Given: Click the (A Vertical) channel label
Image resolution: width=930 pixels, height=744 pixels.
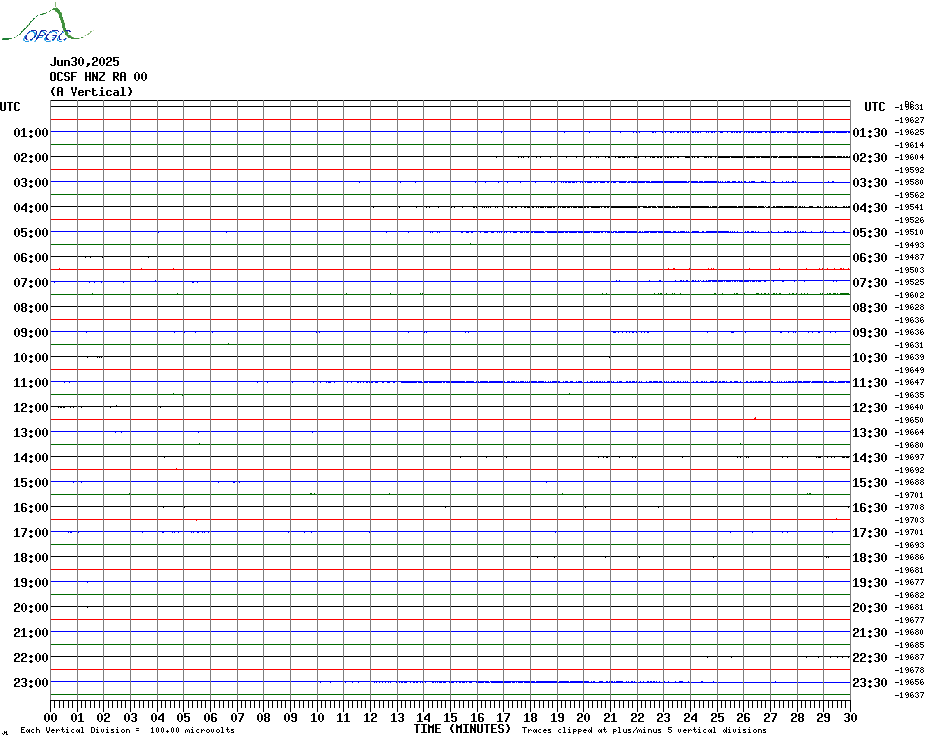Looking at the screenshot, I should click(x=91, y=92).
